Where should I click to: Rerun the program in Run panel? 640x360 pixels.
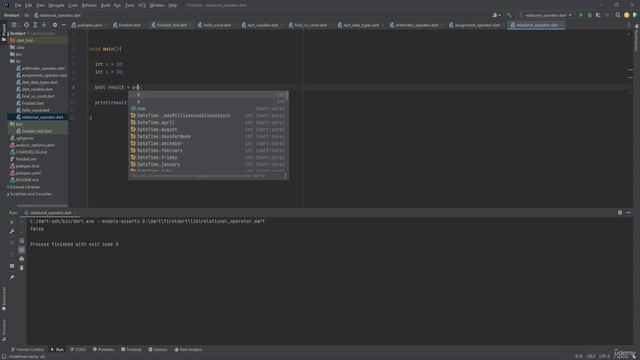click(12, 222)
